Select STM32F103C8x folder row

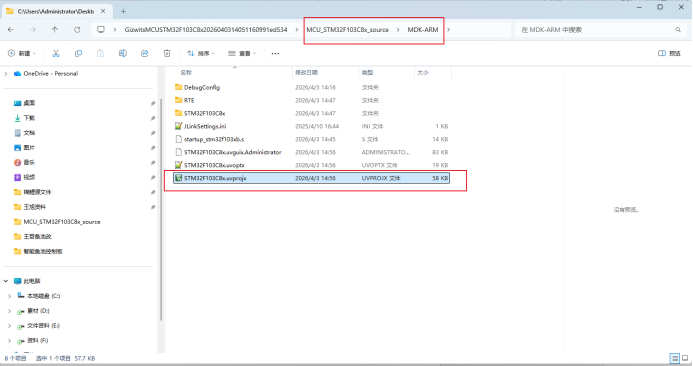pyautogui.click(x=312, y=113)
